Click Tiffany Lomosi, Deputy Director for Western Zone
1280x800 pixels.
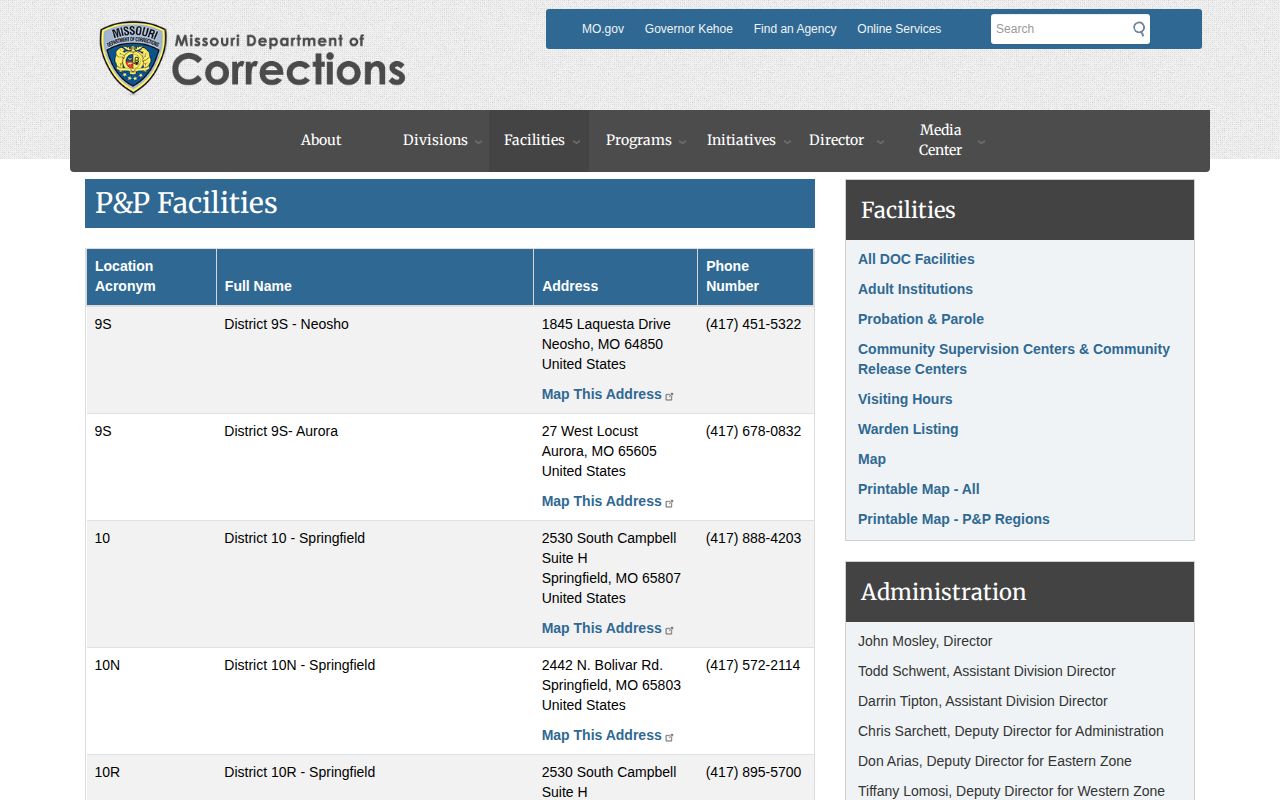click(x=1011, y=791)
